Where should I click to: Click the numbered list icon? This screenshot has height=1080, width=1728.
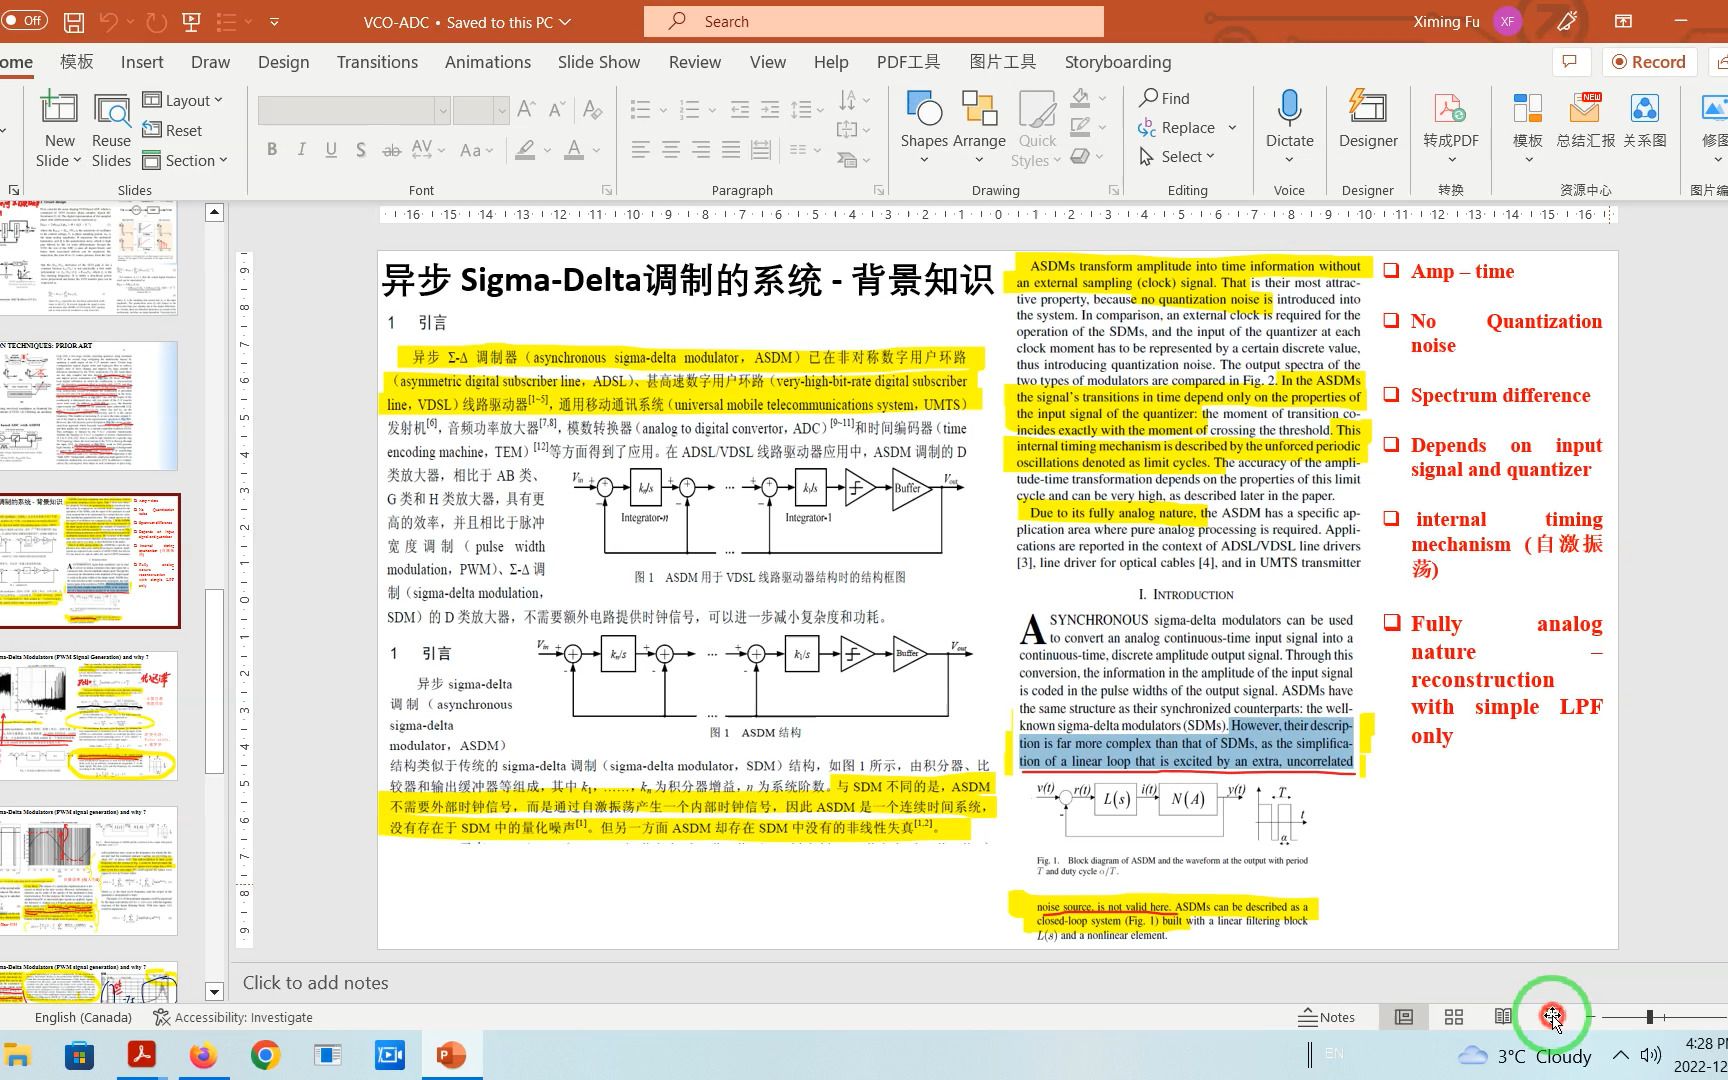(x=689, y=109)
